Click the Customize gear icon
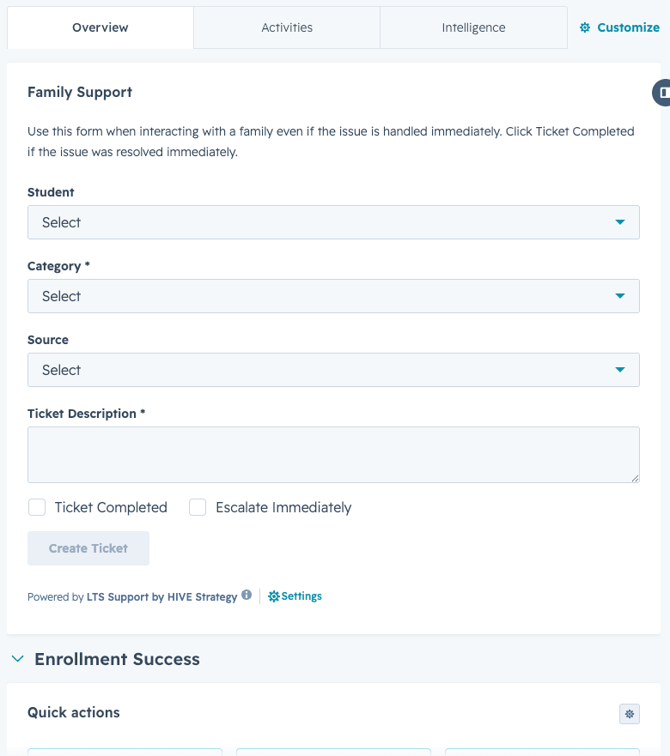This screenshot has height=756, width=670. (585, 27)
